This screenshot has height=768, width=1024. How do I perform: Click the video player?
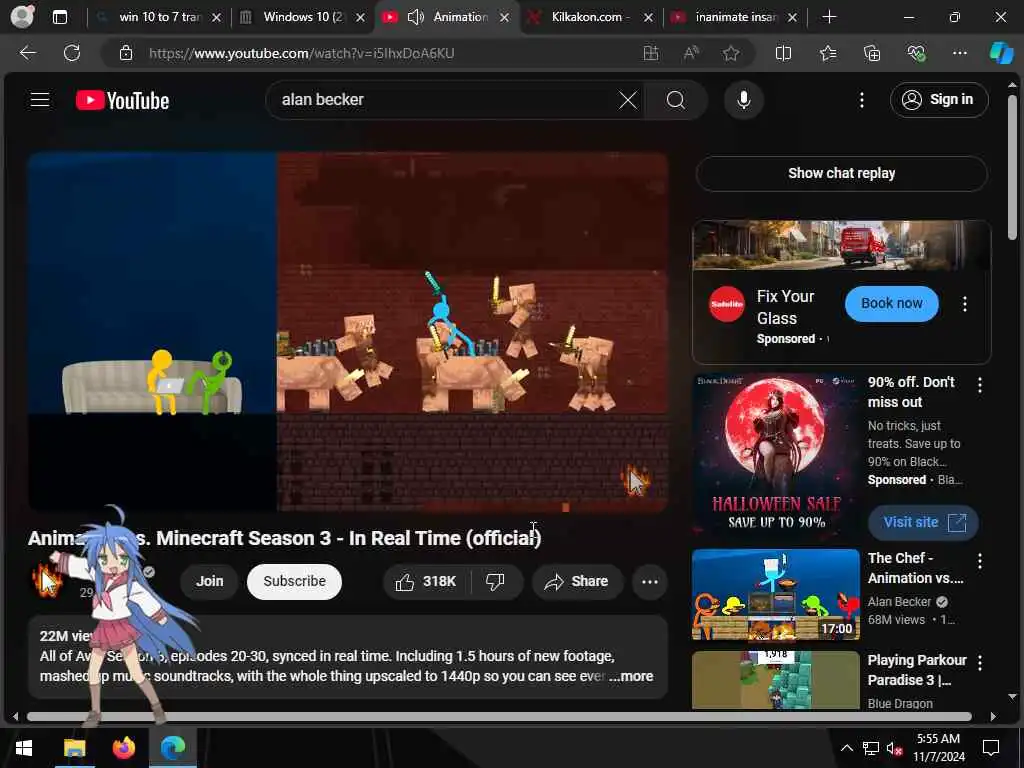click(348, 332)
